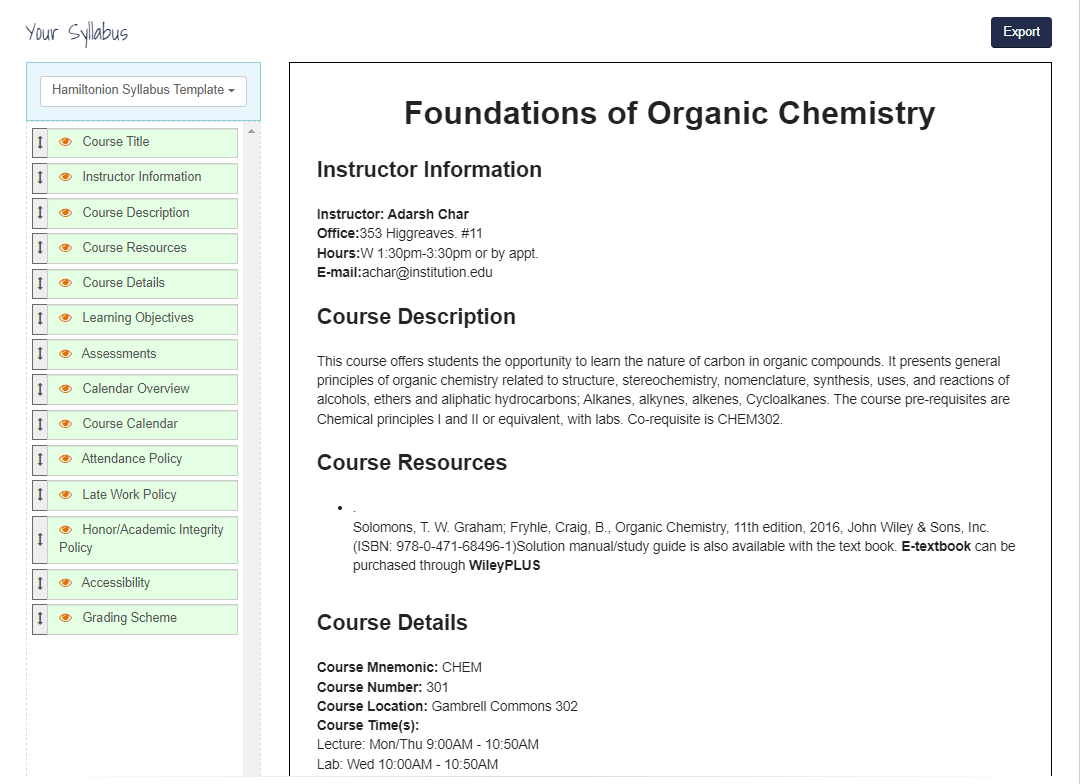Click the Foundations of Organic Chemistry title
1080x784 pixels.
[669, 113]
